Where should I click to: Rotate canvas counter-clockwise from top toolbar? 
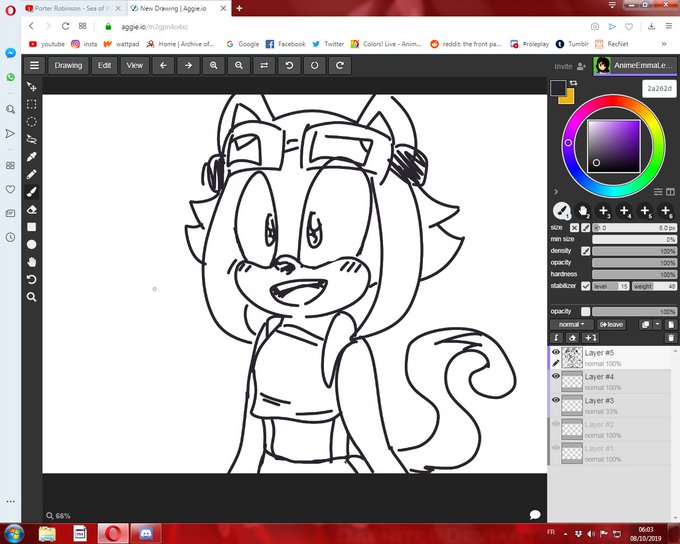[x=289, y=66]
